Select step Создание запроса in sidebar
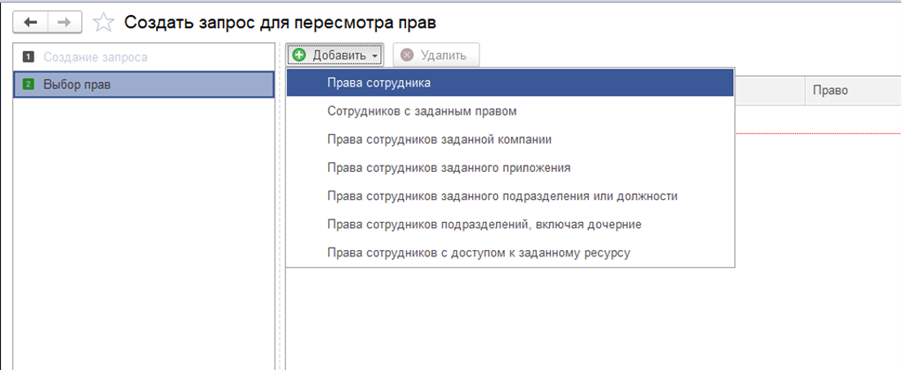Image resolution: width=902 pixels, height=370 pixels. [x=143, y=57]
